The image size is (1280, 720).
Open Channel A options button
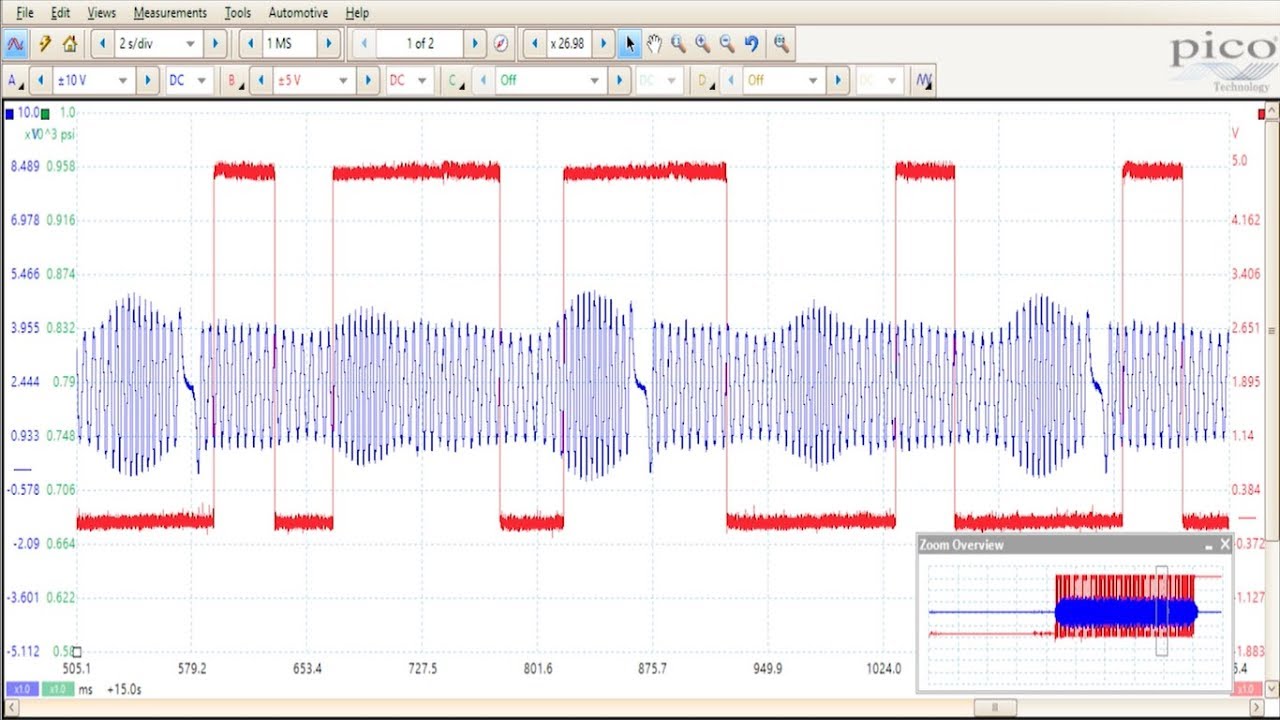pyautogui.click(x=14, y=80)
